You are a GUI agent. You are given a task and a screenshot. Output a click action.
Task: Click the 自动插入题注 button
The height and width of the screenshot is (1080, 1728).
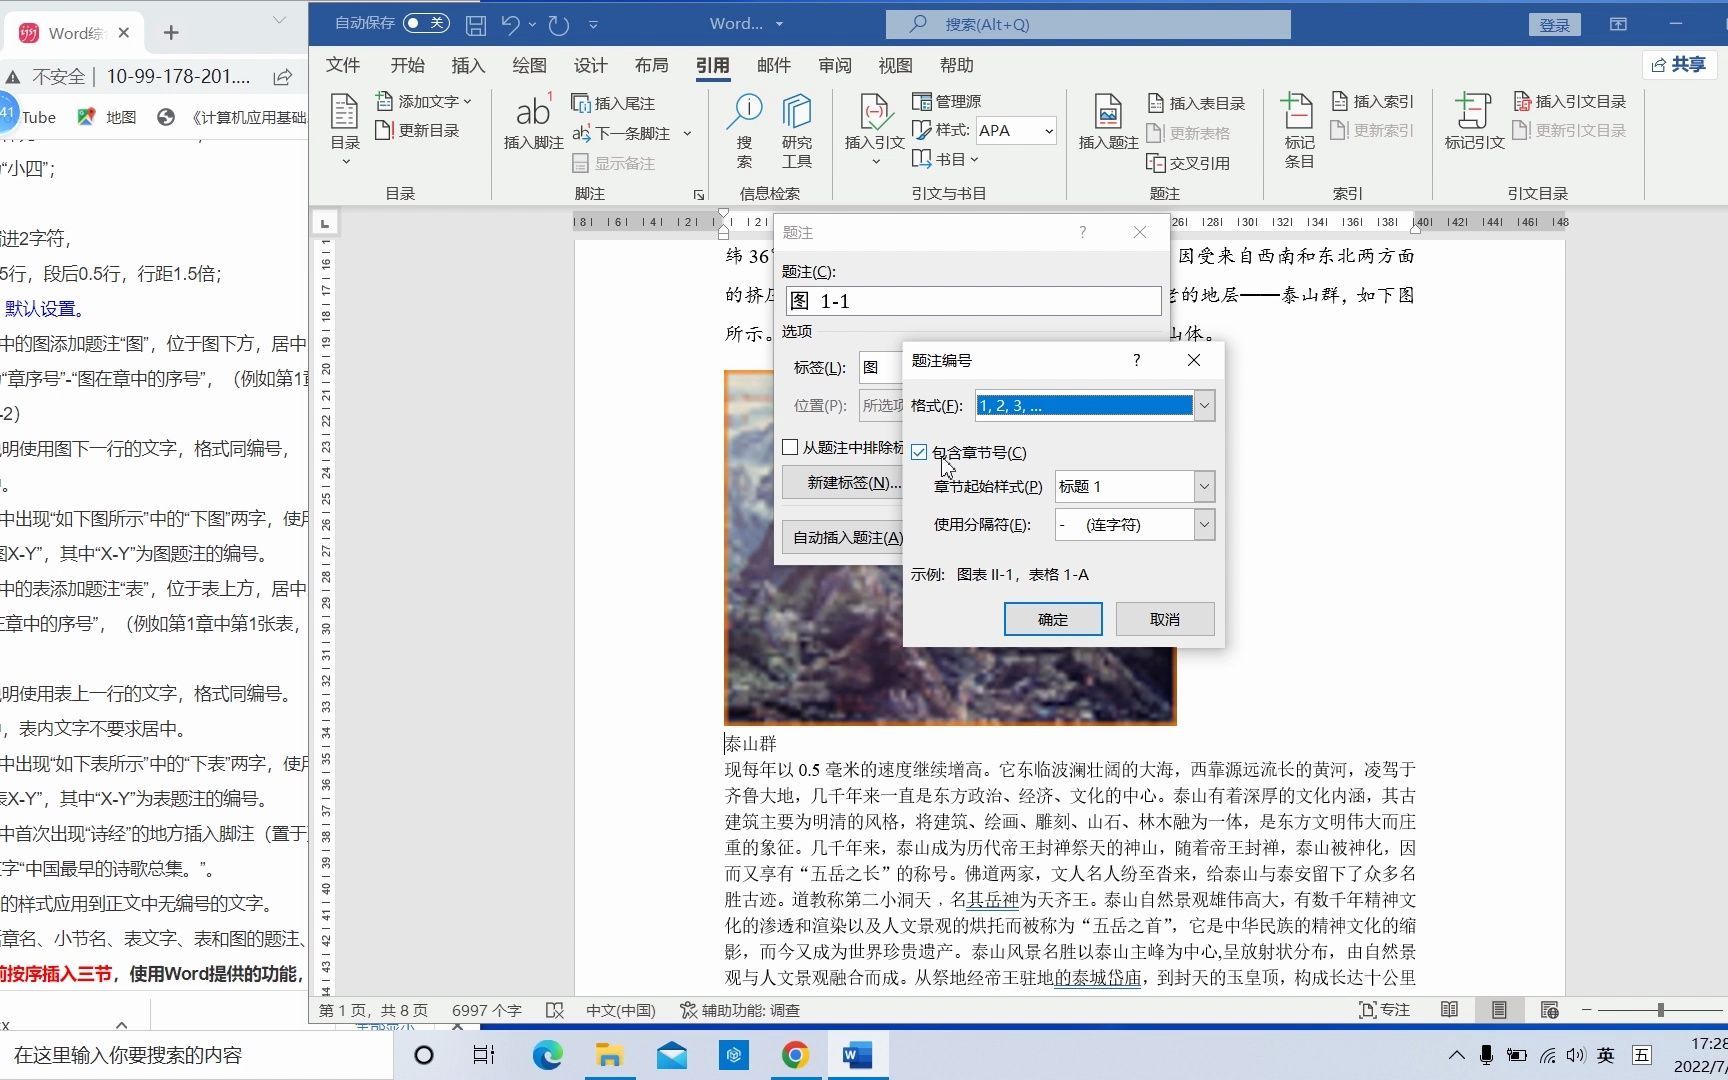coord(842,537)
